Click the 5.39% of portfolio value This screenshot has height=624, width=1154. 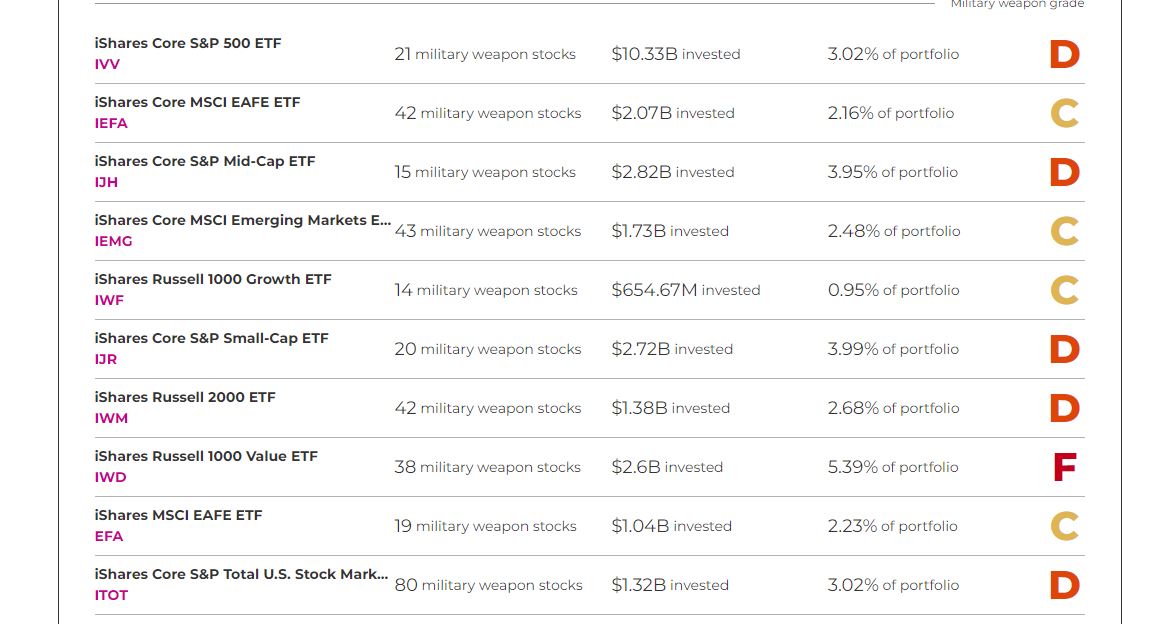[892, 467]
